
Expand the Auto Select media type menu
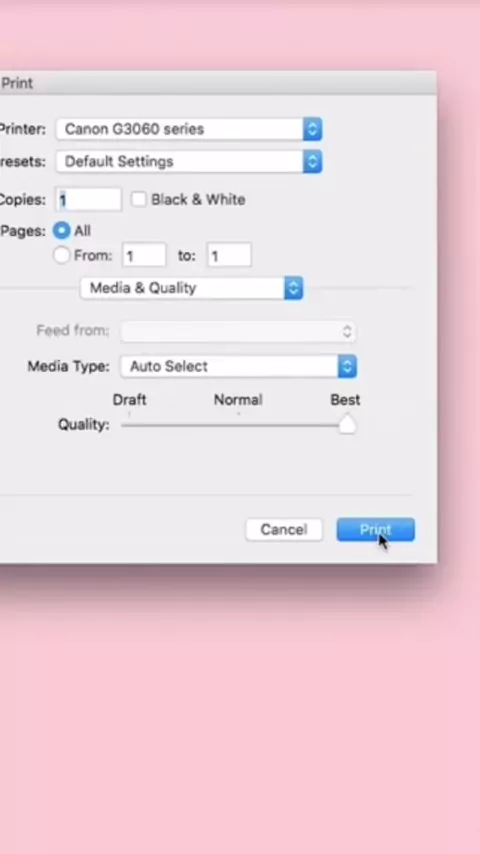[x=239, y=366]
